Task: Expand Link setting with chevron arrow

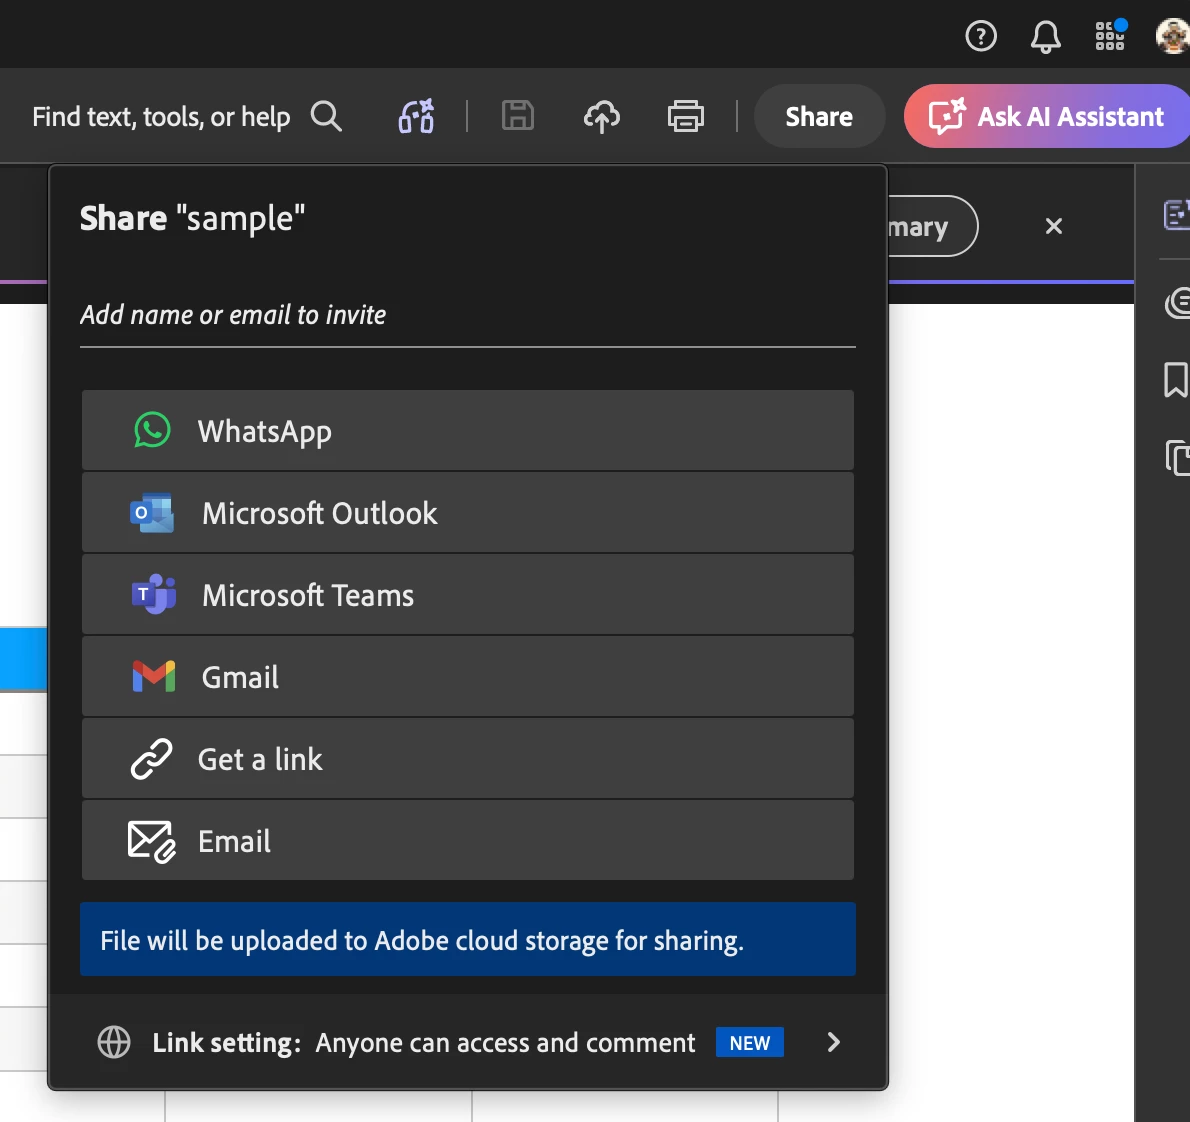Action: pyautogui.click(x=833, y=1042)
